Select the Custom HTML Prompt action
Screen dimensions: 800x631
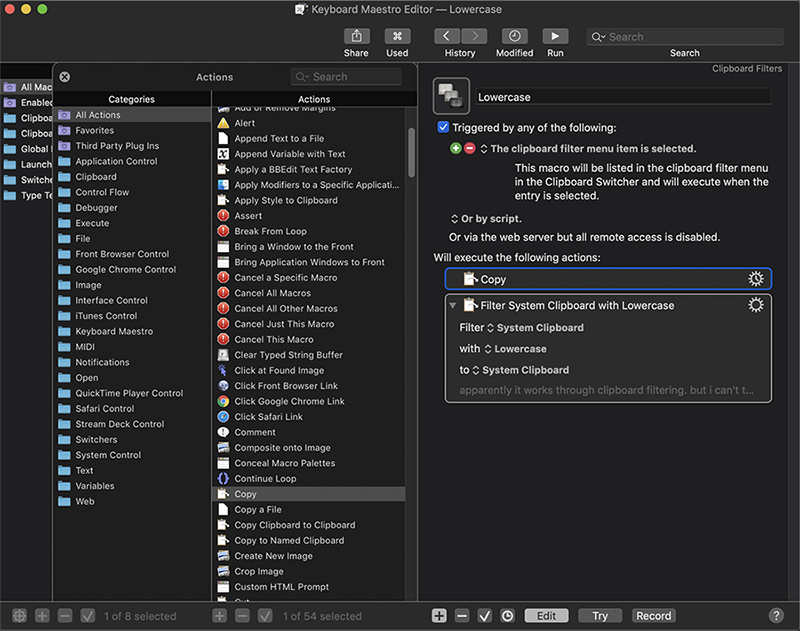309,587
